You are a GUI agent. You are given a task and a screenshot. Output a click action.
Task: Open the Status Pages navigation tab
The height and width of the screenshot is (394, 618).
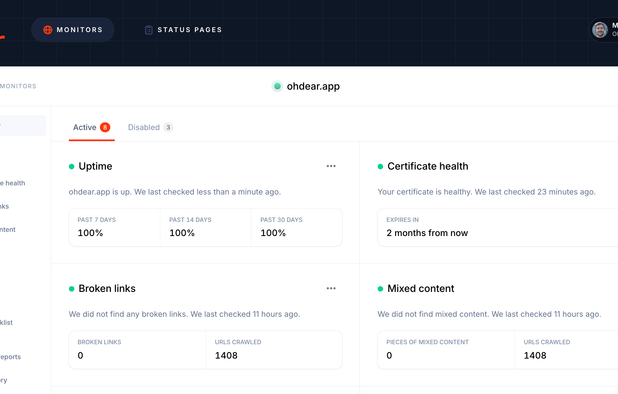(x=183, y=30)
